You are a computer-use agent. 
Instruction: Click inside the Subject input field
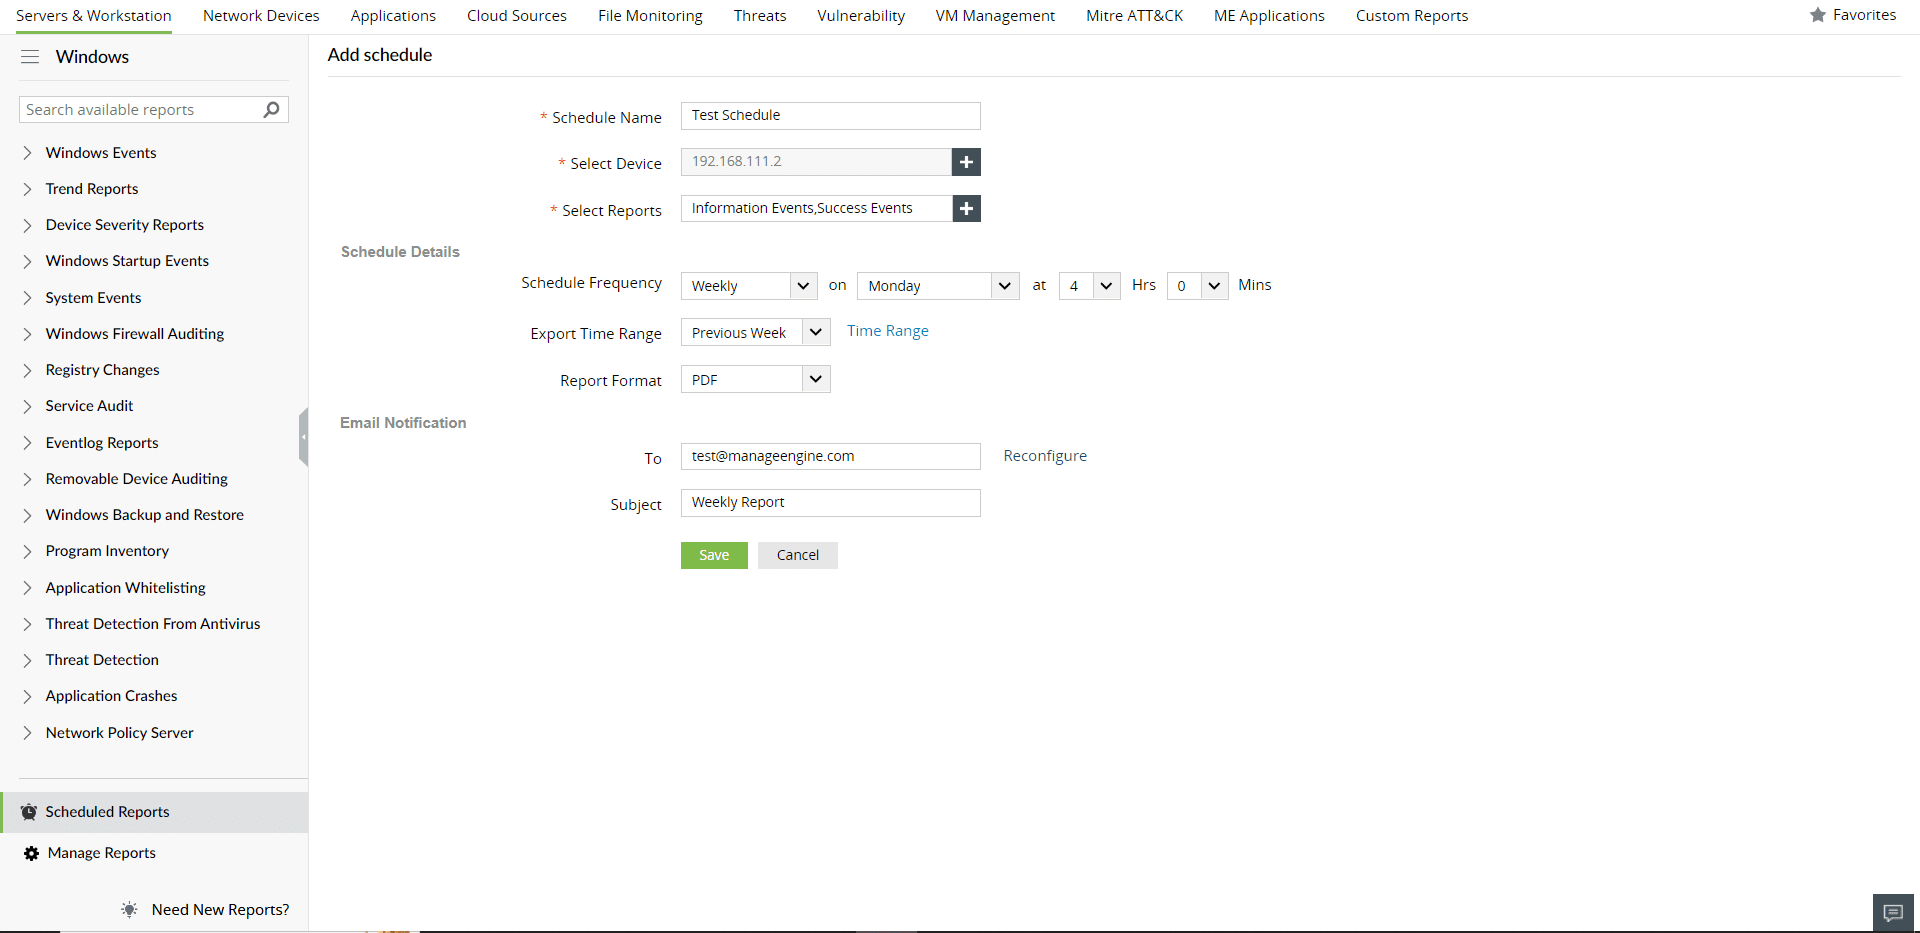click(830, 502)
